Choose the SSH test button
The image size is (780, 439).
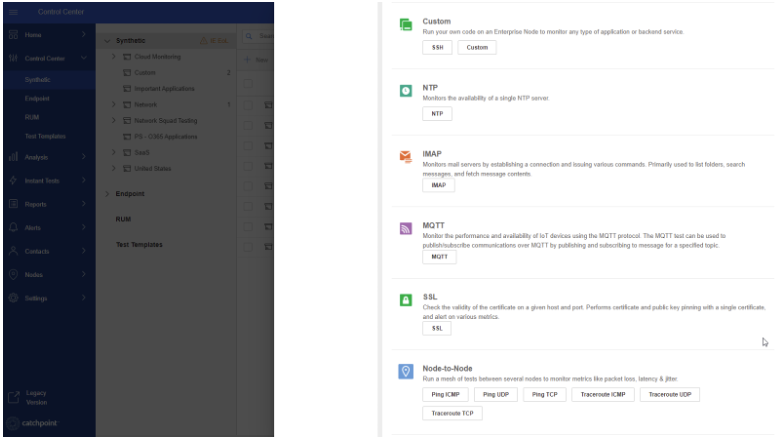[x=437, y=47]
